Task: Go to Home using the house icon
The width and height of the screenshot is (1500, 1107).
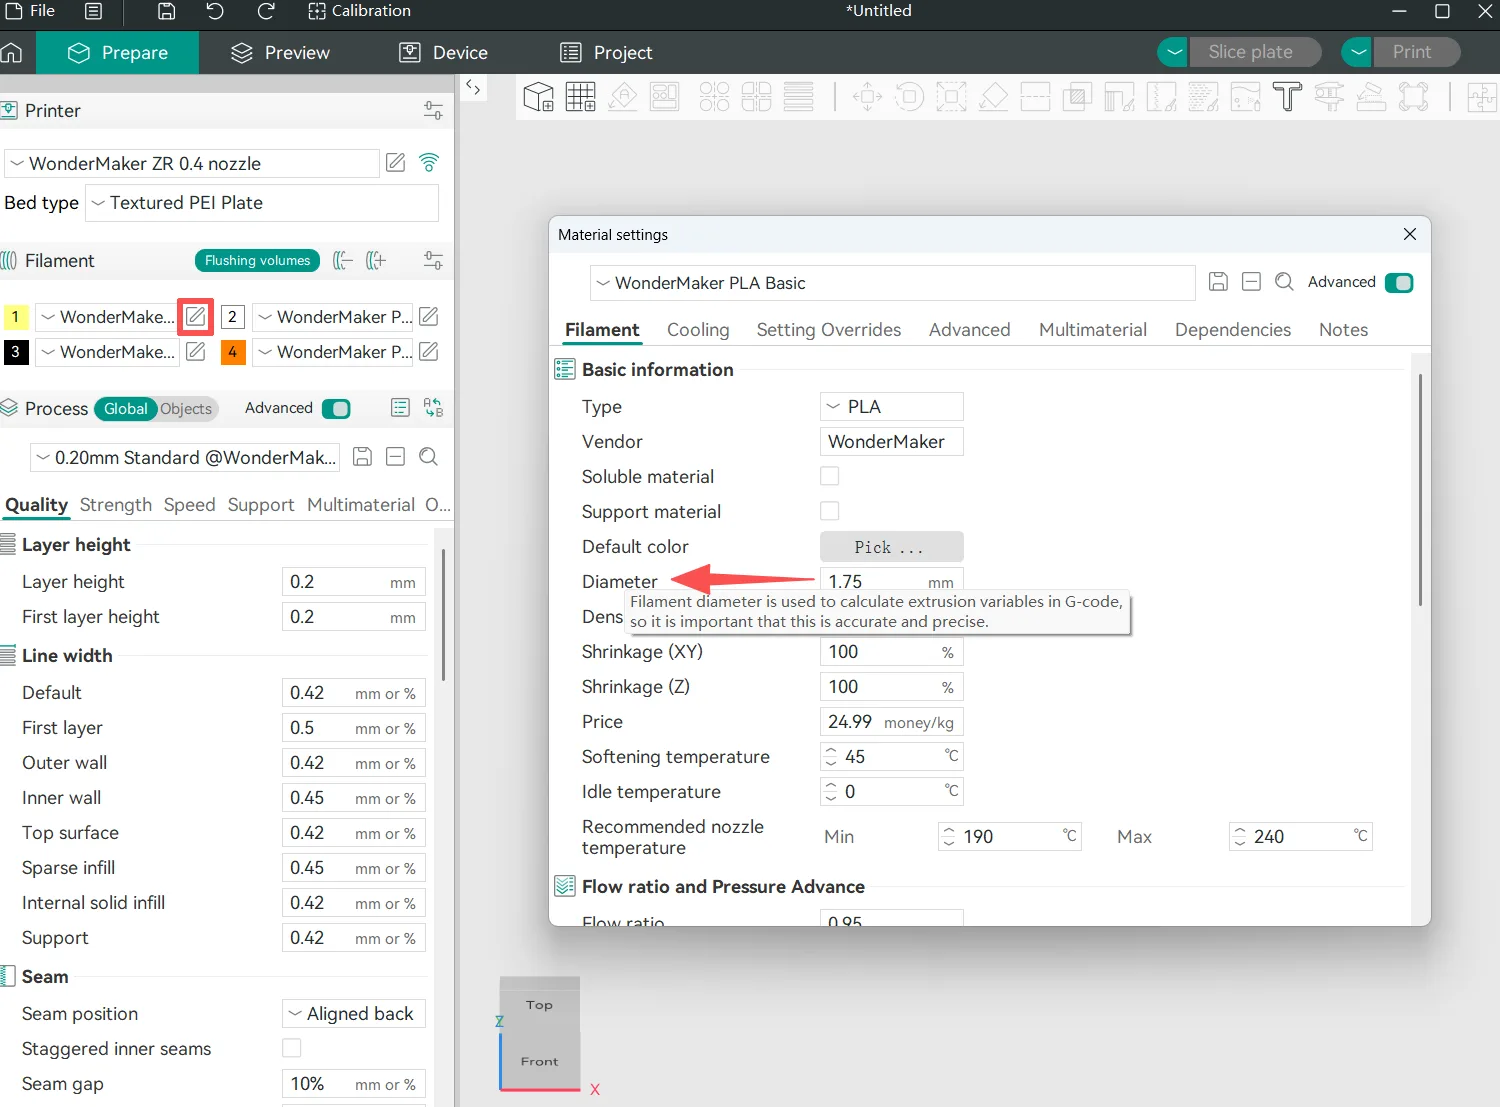Action: point(12,53)
